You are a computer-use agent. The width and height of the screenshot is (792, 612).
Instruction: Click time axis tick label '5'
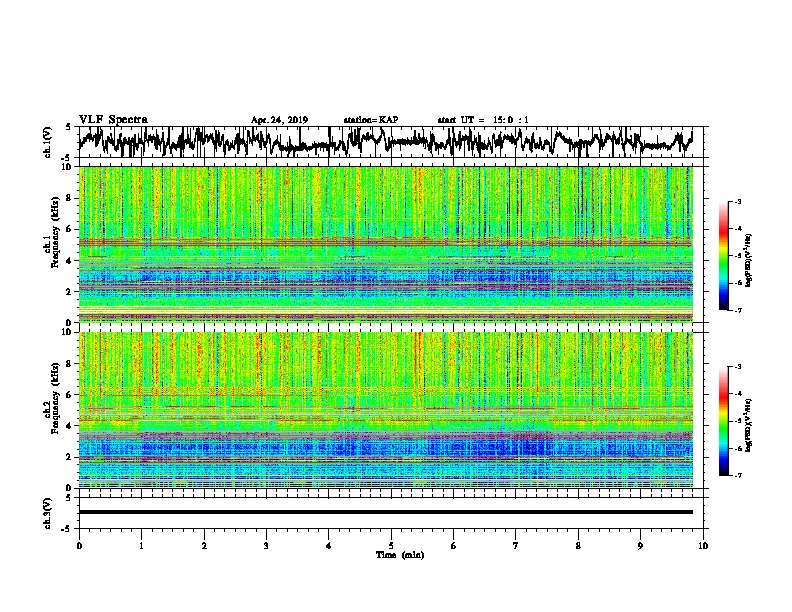[x=391, y=545]
